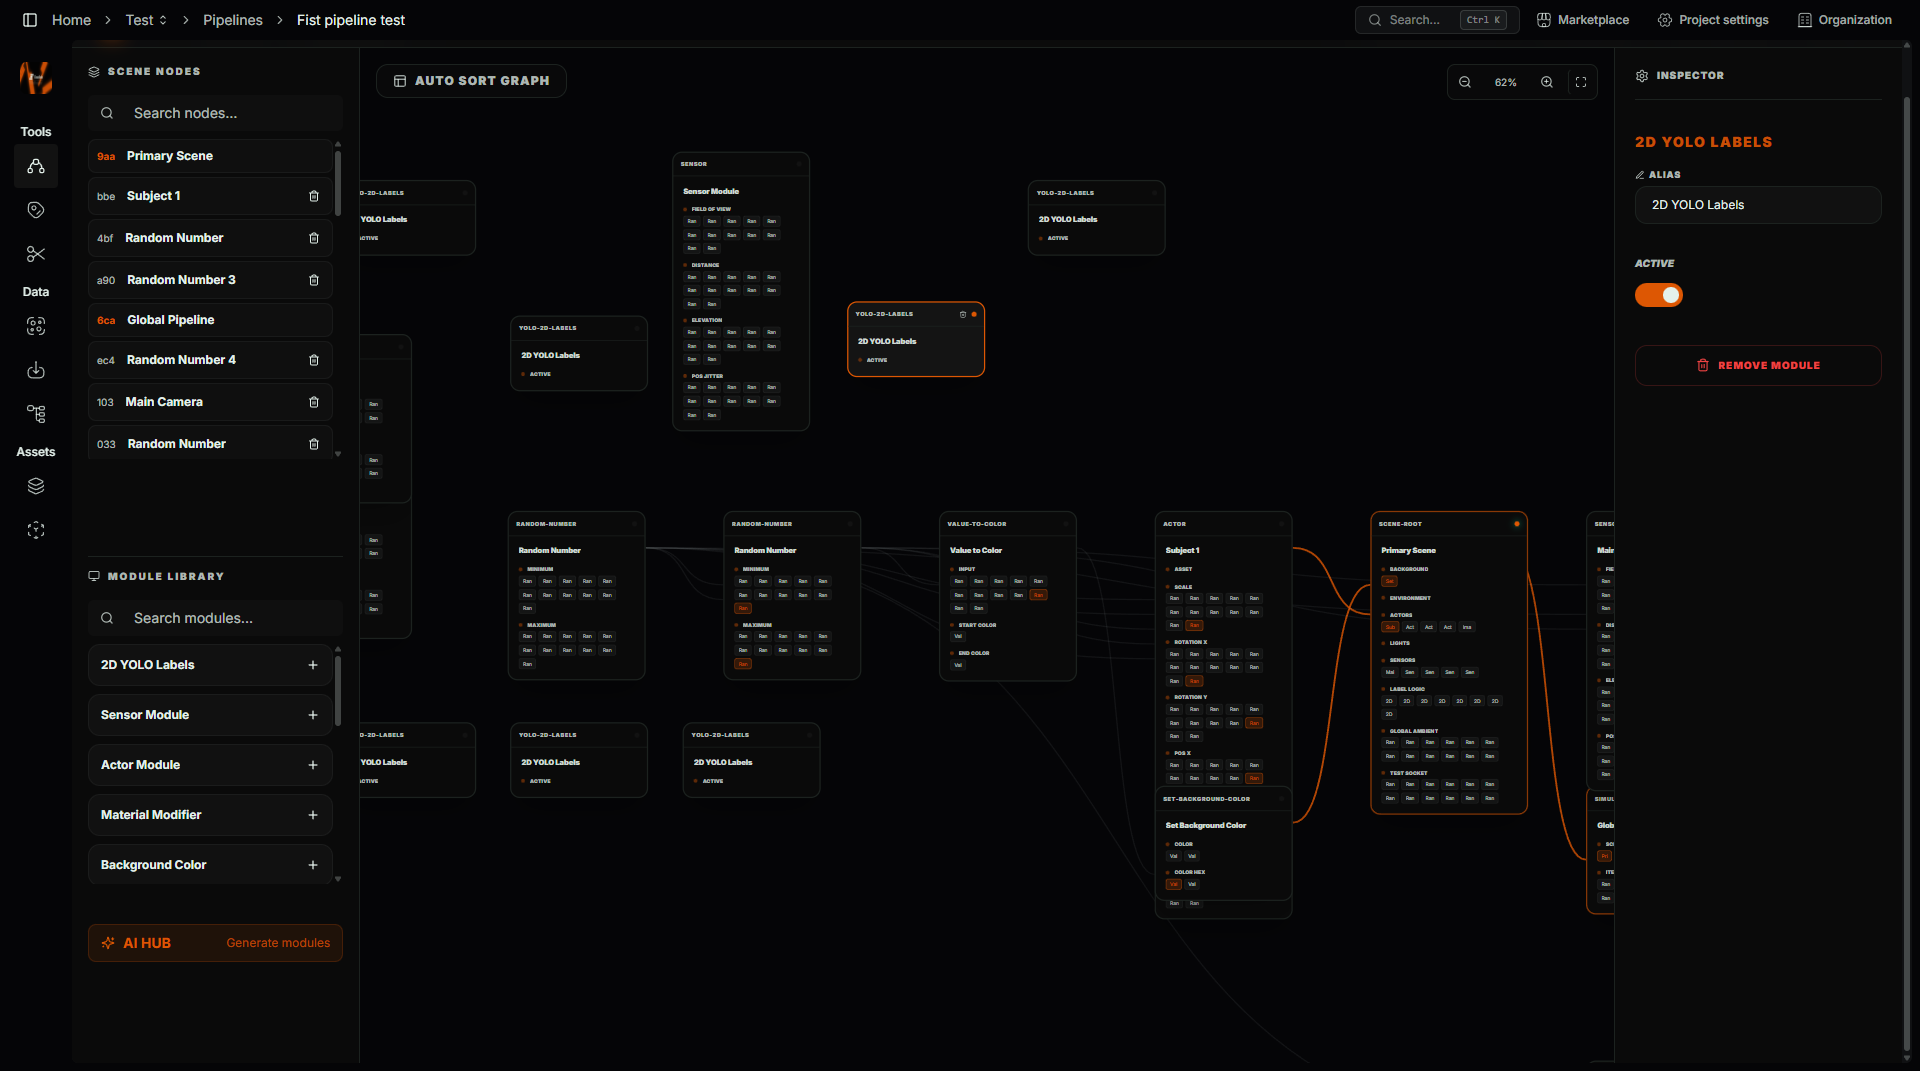Delete the Subject 1 node

tap(314, 196)
